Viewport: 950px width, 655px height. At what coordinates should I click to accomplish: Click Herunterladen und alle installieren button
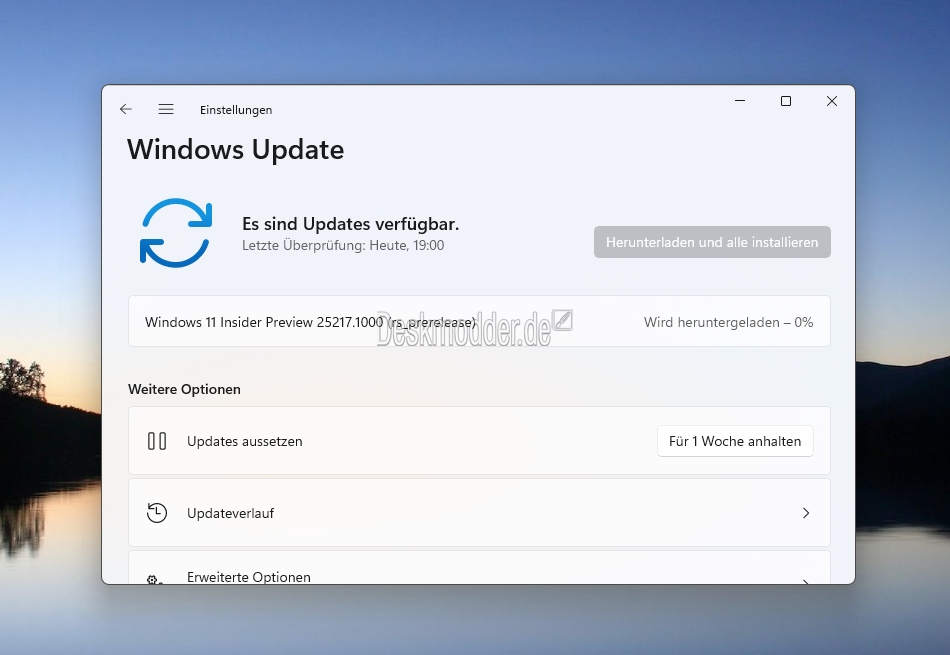[712, 242]
